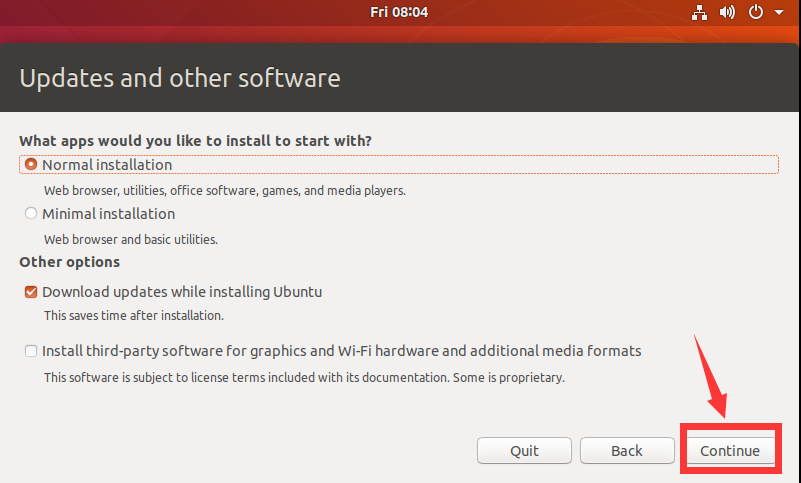This screenshot has width=801, height=483.
Task: Click the volume speaker icon
Action: pyautogui.click(x=727, y=13)
